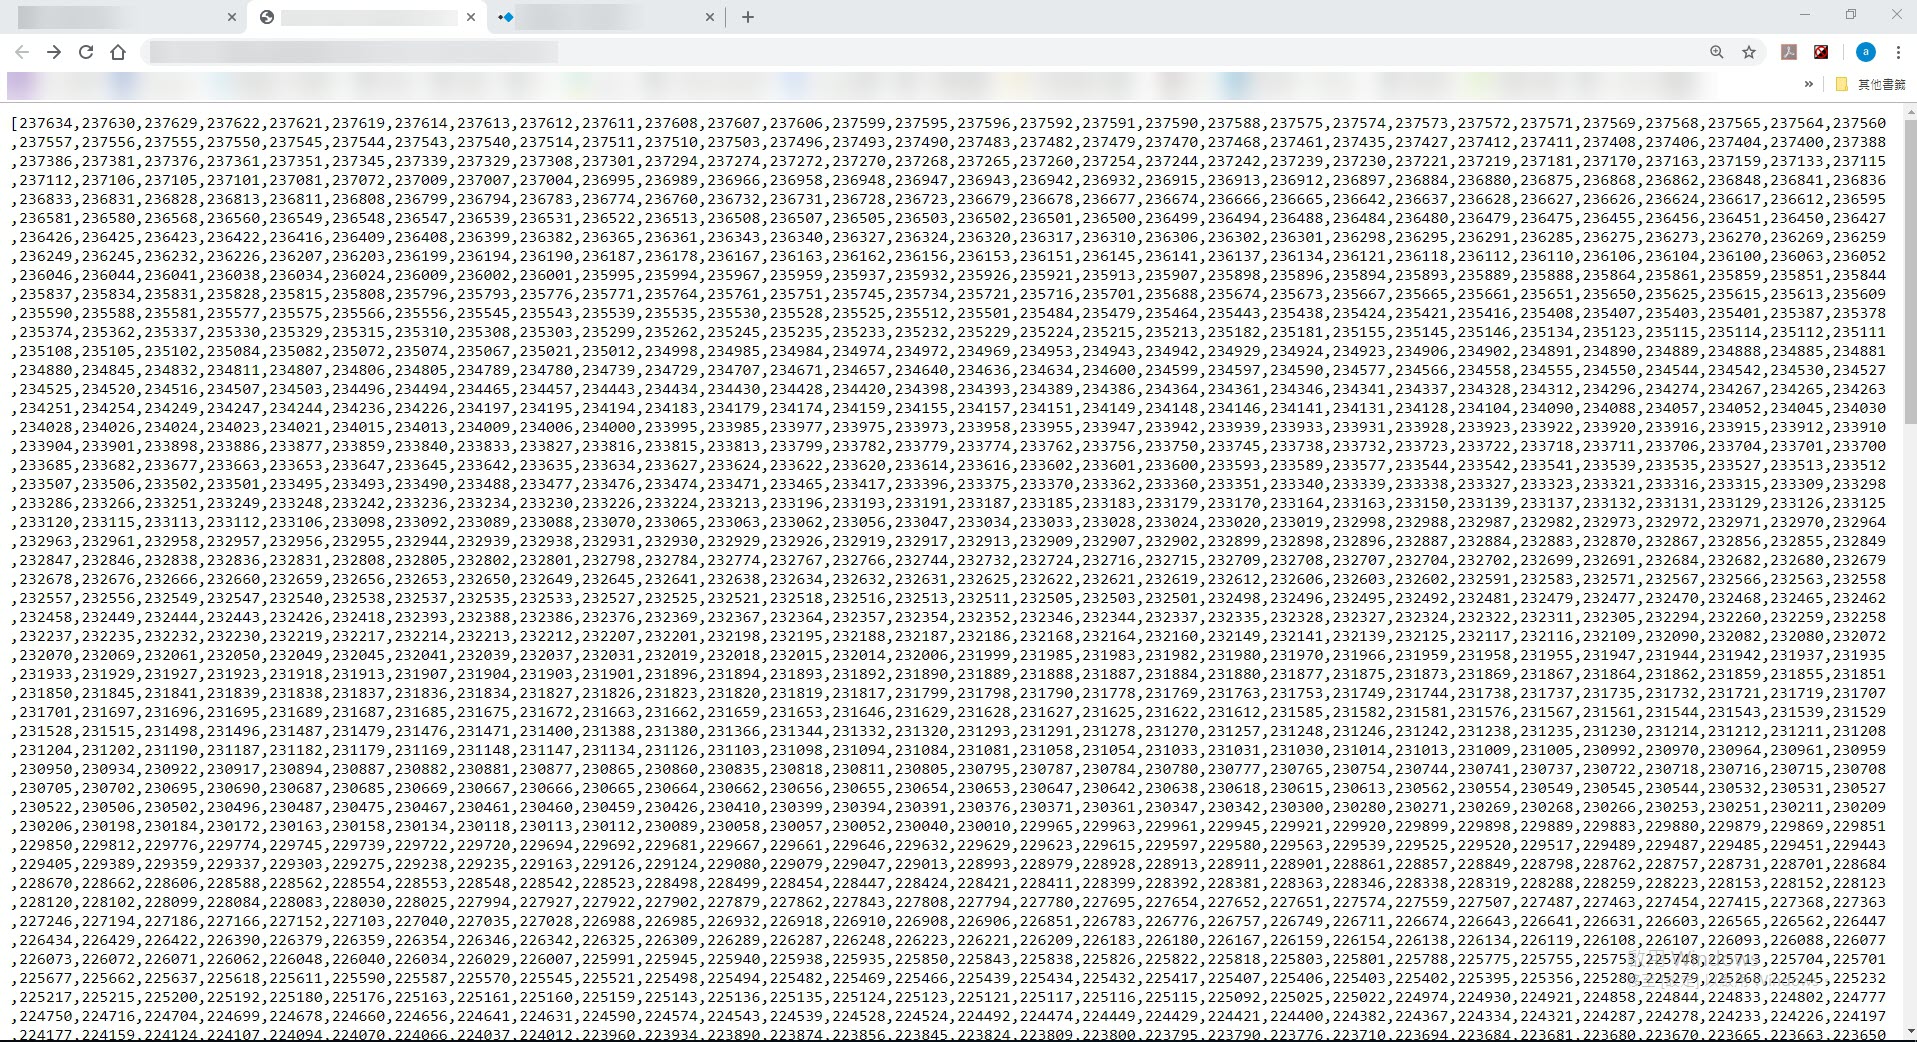Screen dimensions: 1917x1042
Task: Click the number 224750
Action: point(46,1016)
